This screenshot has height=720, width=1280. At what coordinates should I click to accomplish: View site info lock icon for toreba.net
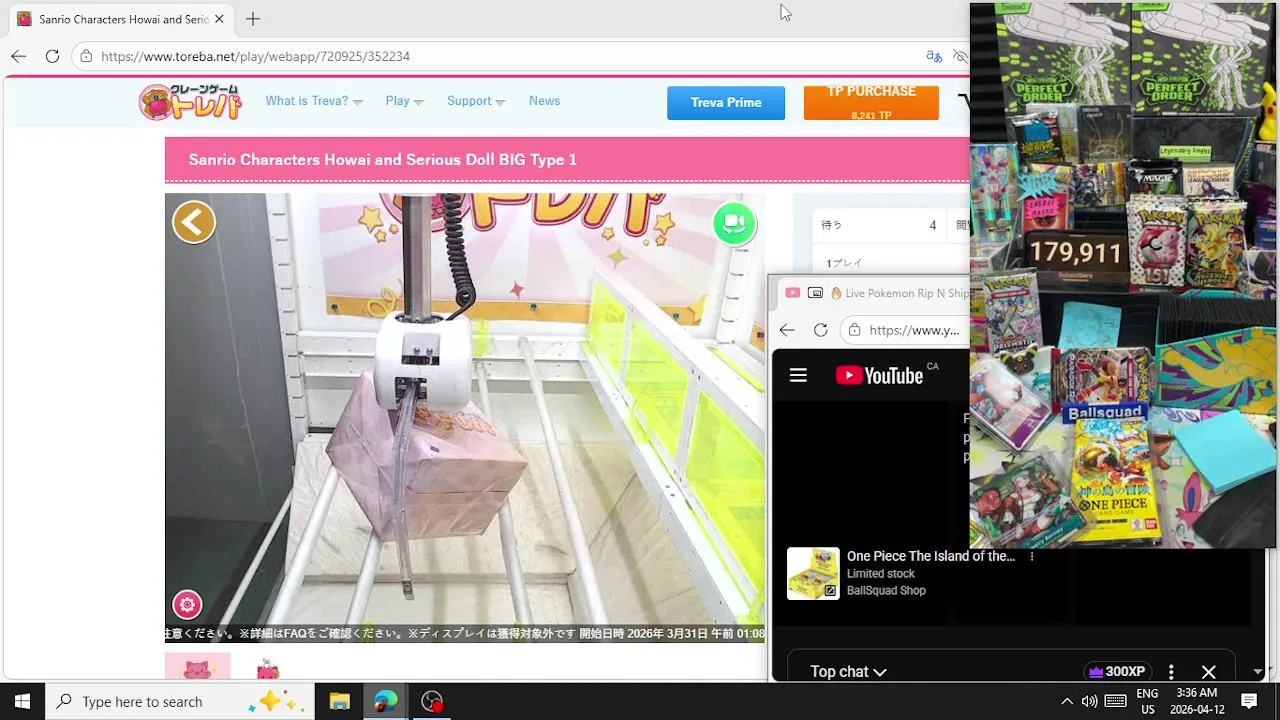point(86,56)
